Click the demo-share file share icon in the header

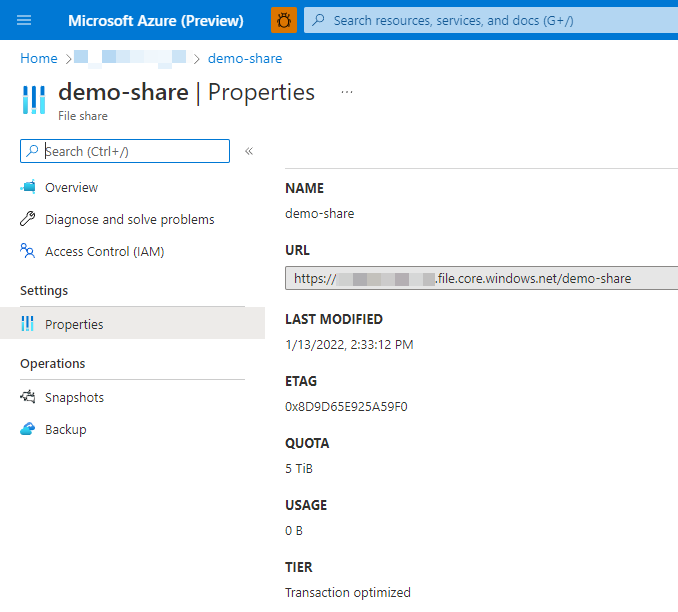(34, 100)
